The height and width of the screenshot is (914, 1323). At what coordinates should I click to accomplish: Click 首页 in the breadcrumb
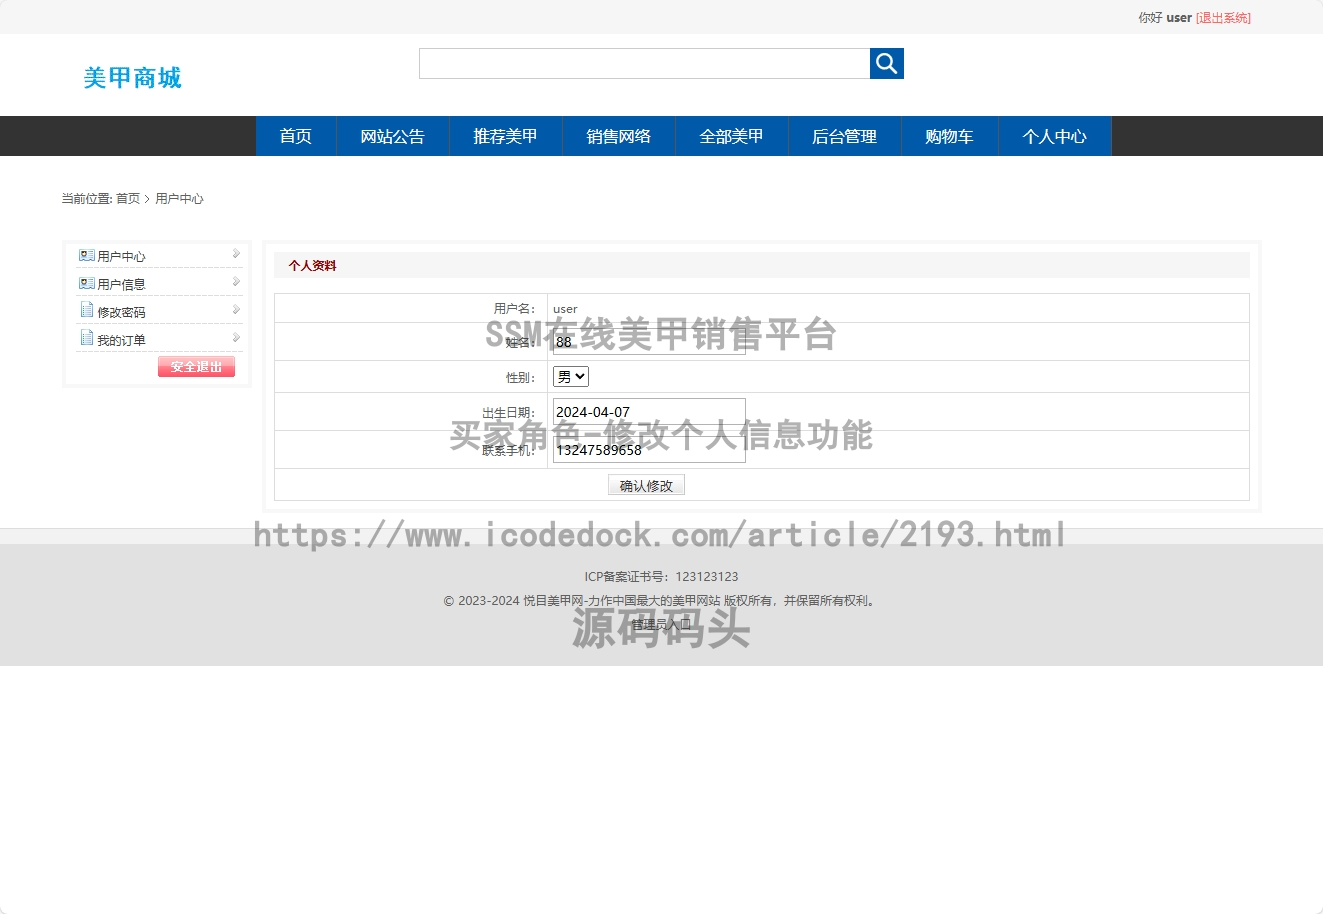click(x=128, y=199)
